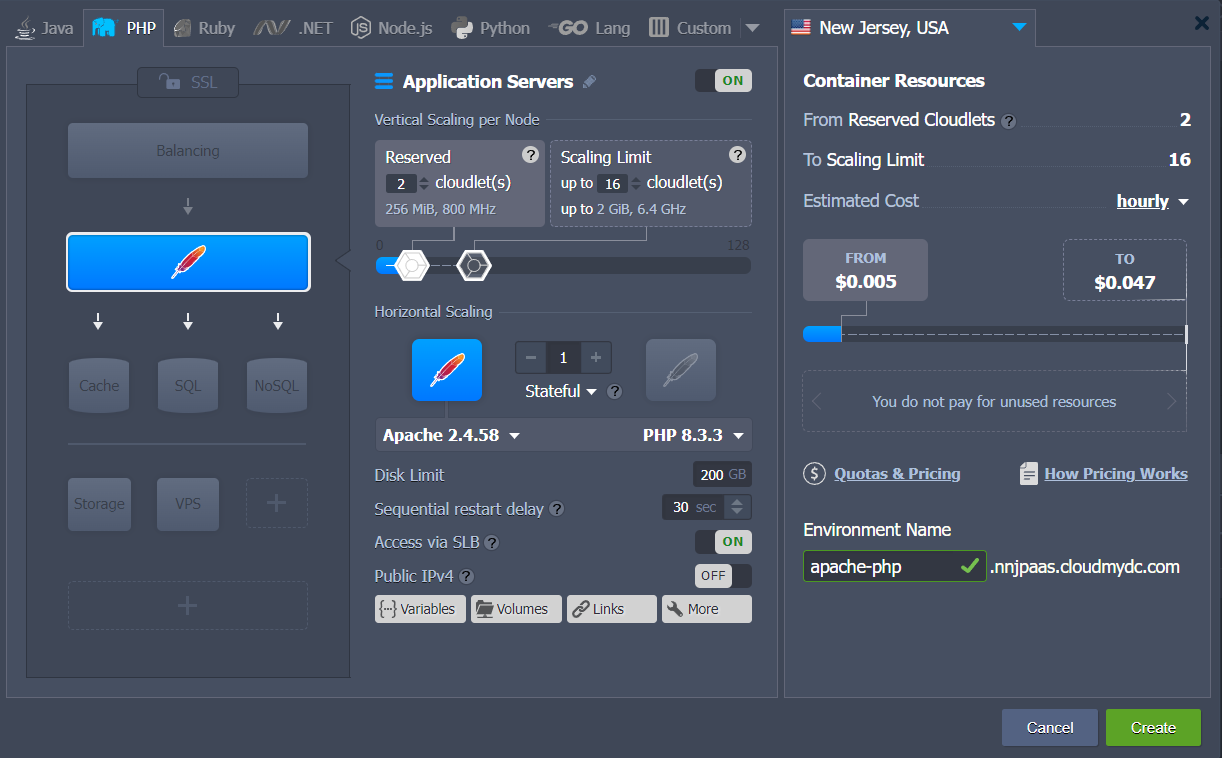
Task: Click the node count field showing 1
Action: 563,358
